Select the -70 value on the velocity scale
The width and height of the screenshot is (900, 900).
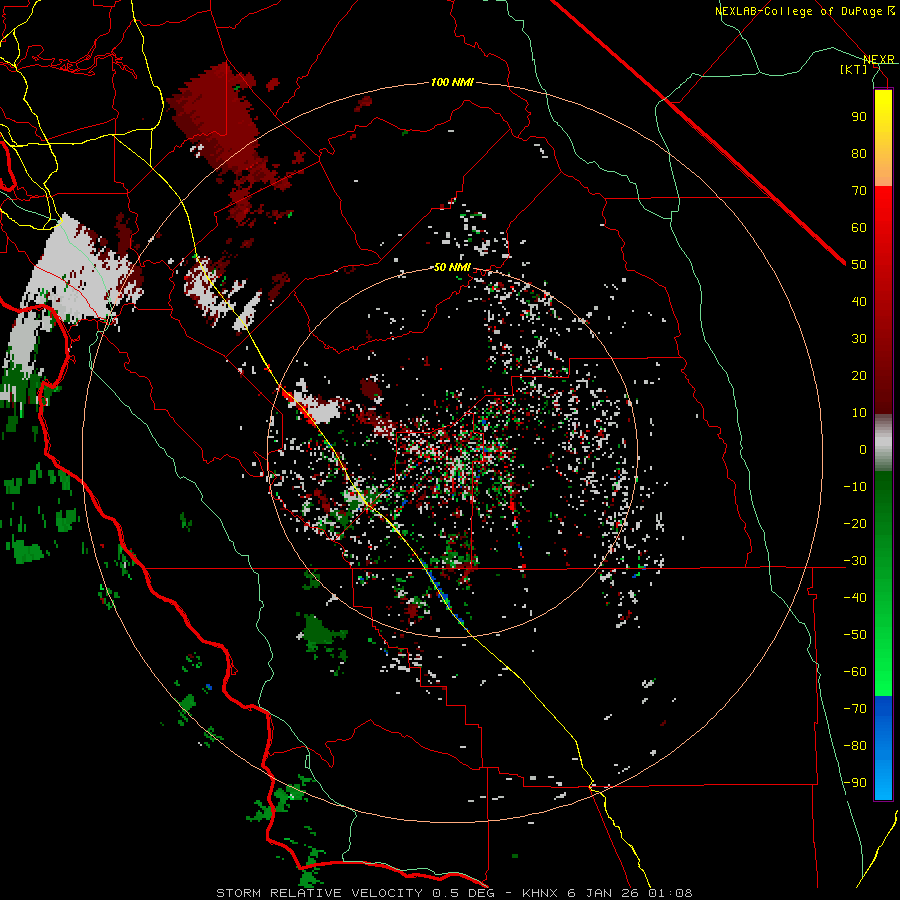pyautogui.click(x=855, y=709)
